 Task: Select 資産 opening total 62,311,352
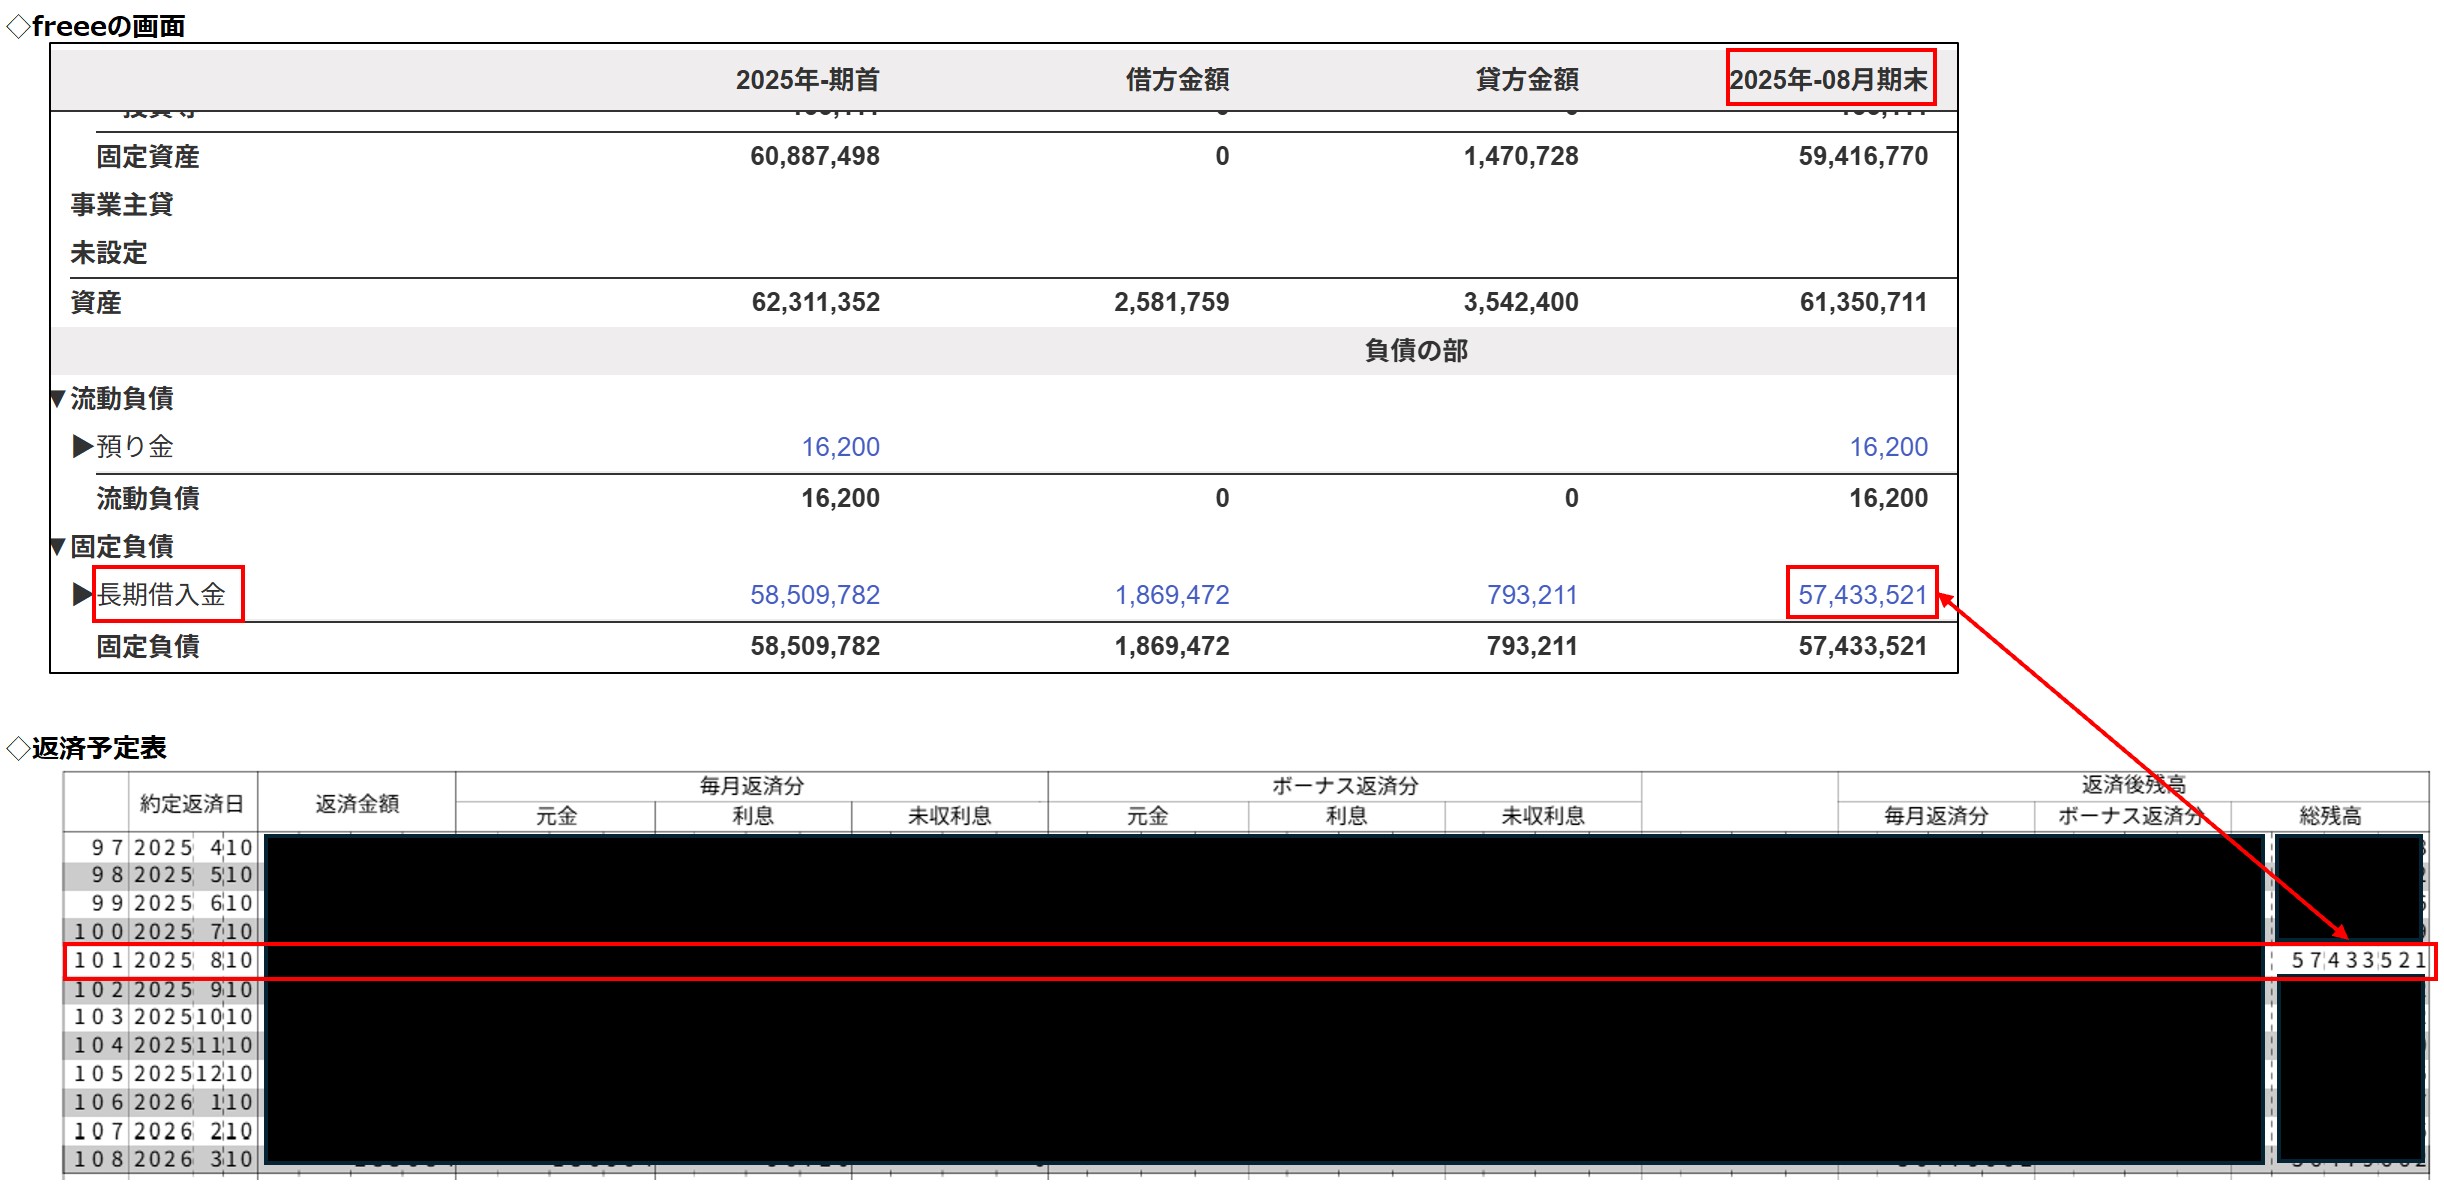pyautogui.click(x=816, y=302)
